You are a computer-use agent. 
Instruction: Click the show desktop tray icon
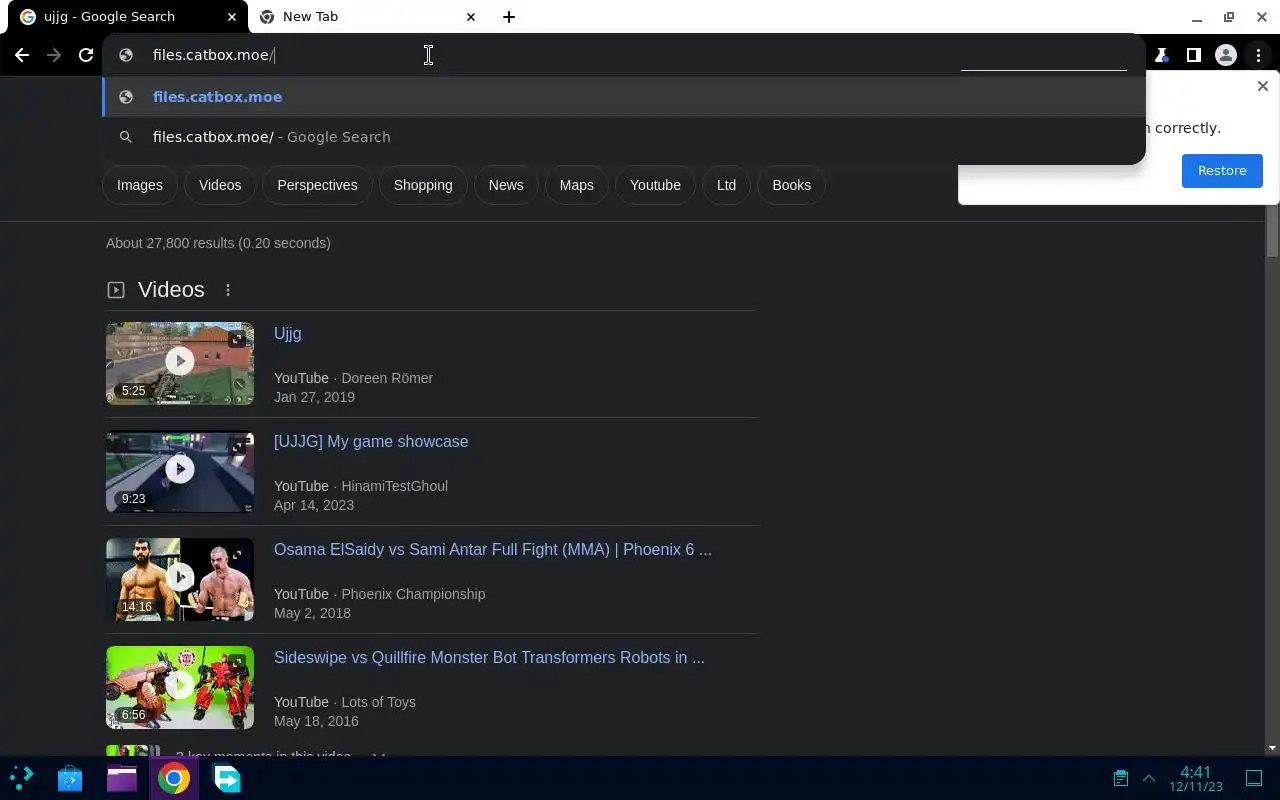pos(1254,778)
